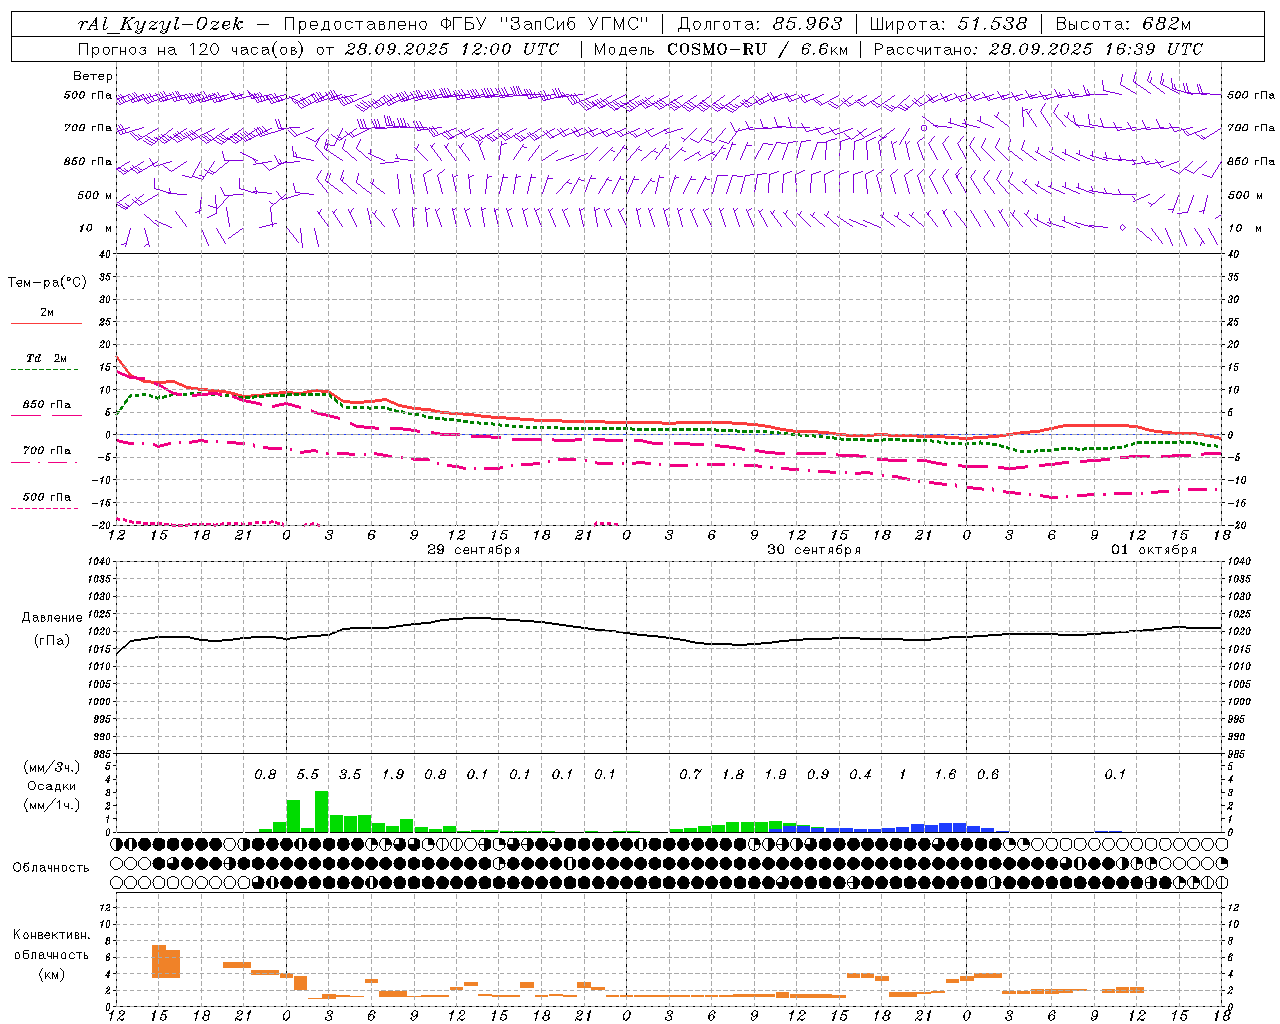
Task: Click the (гПа) unit label under Давление
Action: (x=52, y=640)
